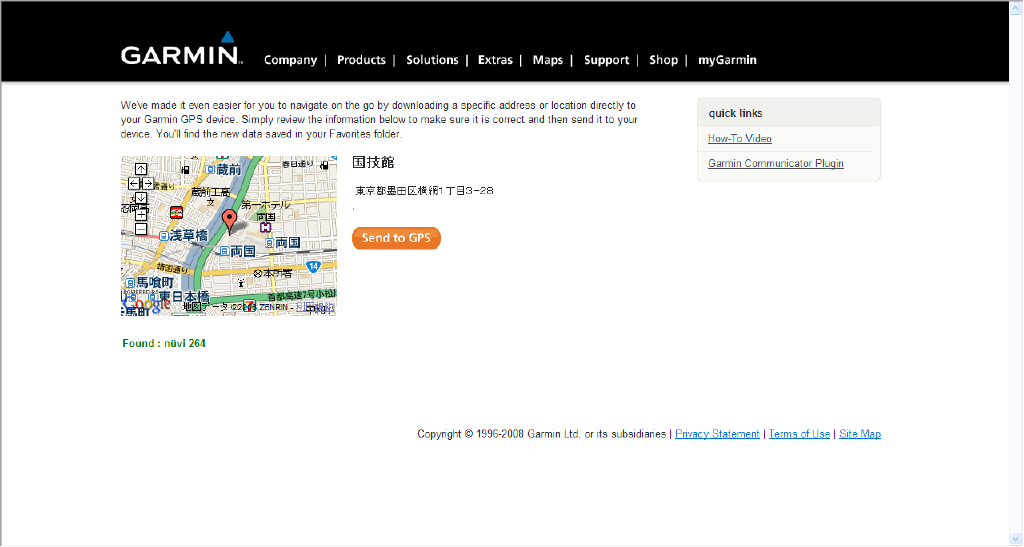The width and height of the screenshot is (1024, 547).
Task: Pan the map left with the left arrow
Action: point(134,183)
